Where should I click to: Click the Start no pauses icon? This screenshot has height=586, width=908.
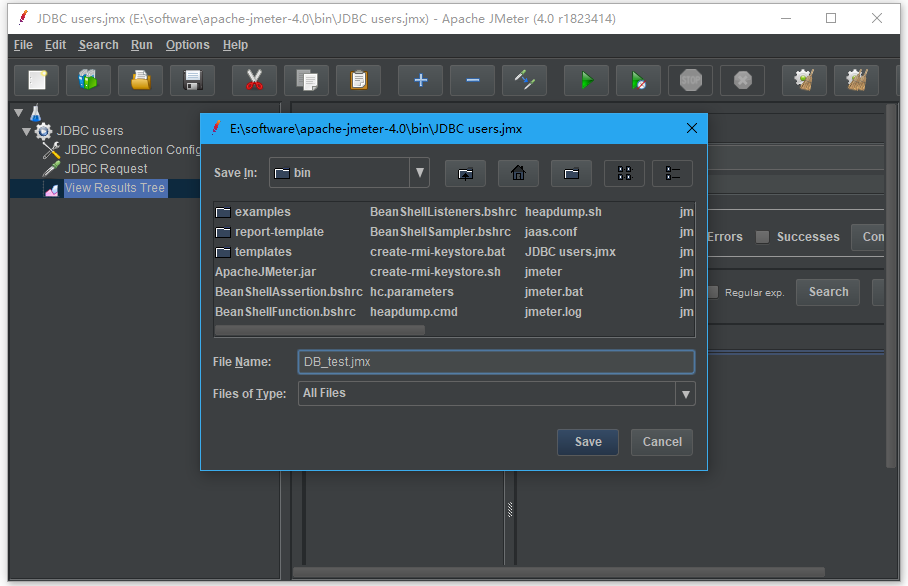[638, 80]
